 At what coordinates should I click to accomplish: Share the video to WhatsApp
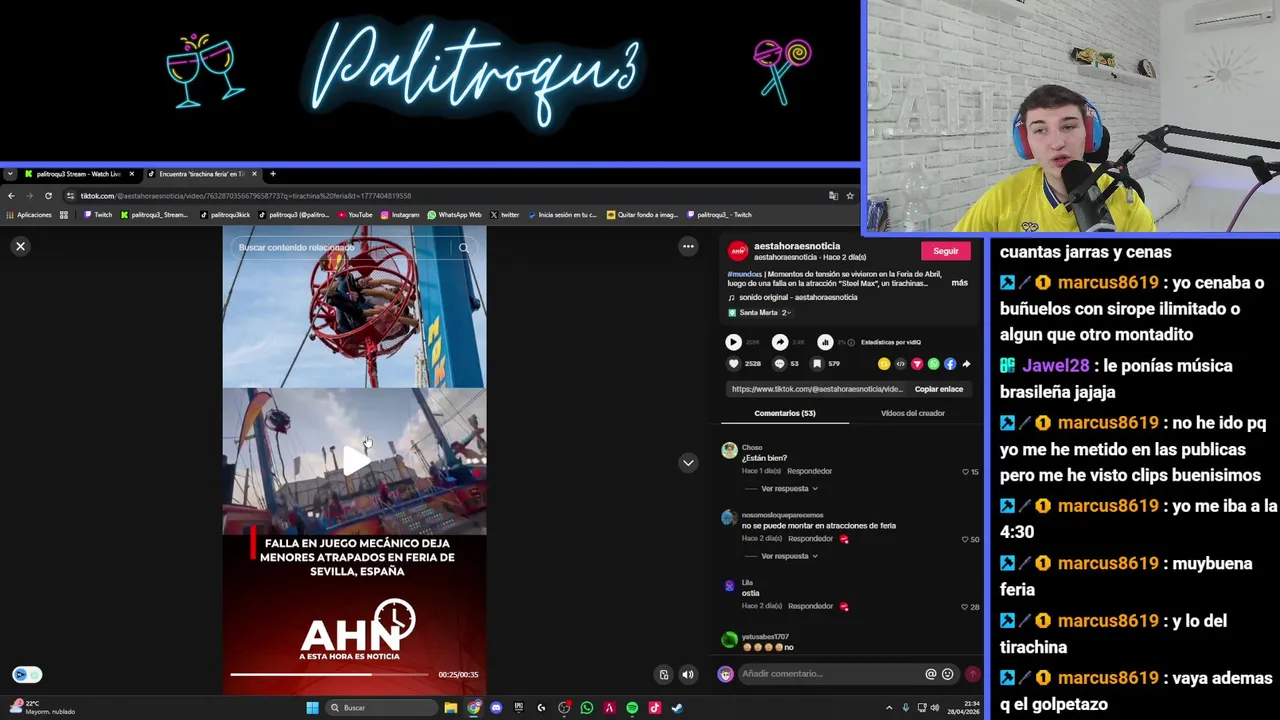tap(933, 364)
